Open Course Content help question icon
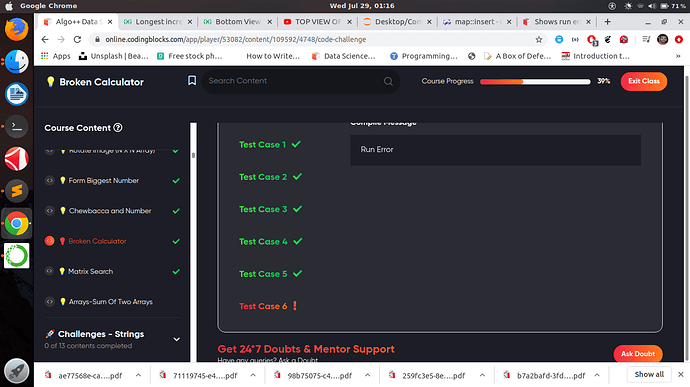The width and height of the screenshot is (690, 387). tap(118, 128)
